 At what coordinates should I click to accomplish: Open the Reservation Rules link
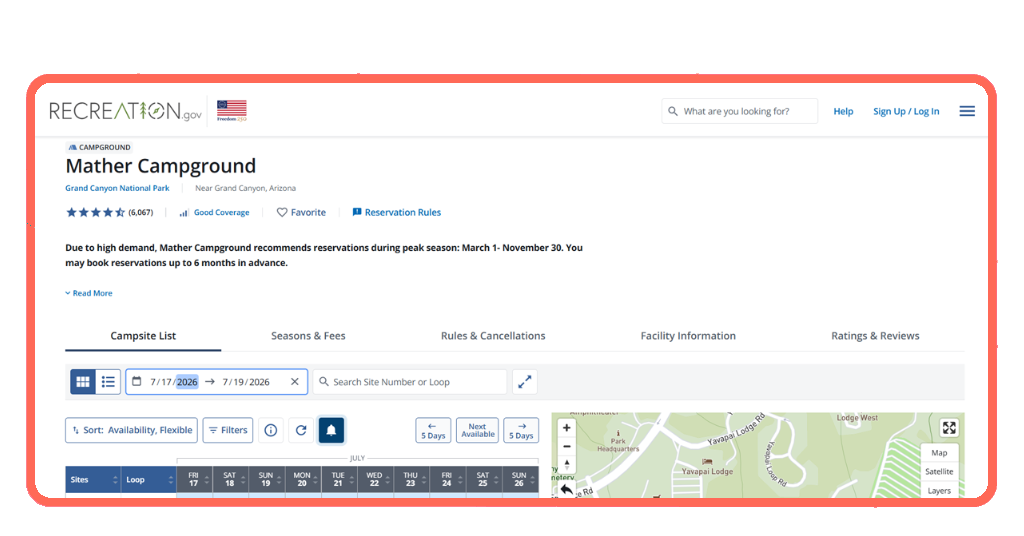(x=397, y=212)
